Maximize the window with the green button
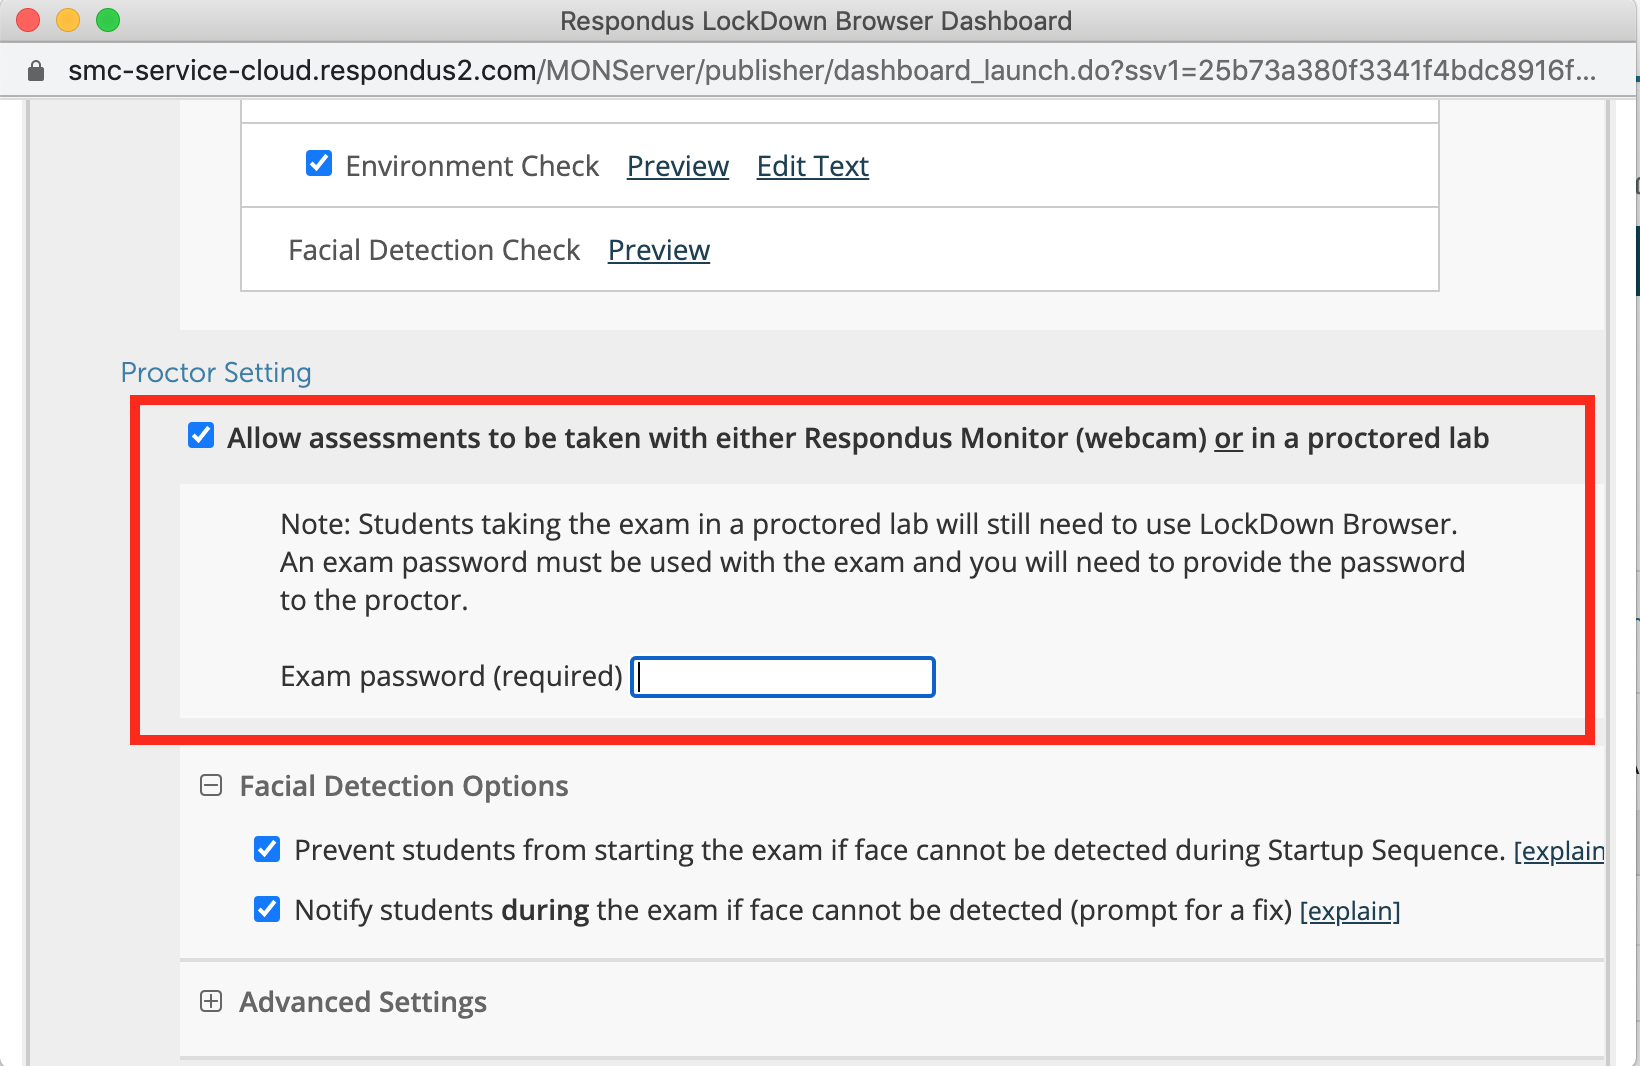This screenshot has height=1066, width=1640. coord(108,20)
